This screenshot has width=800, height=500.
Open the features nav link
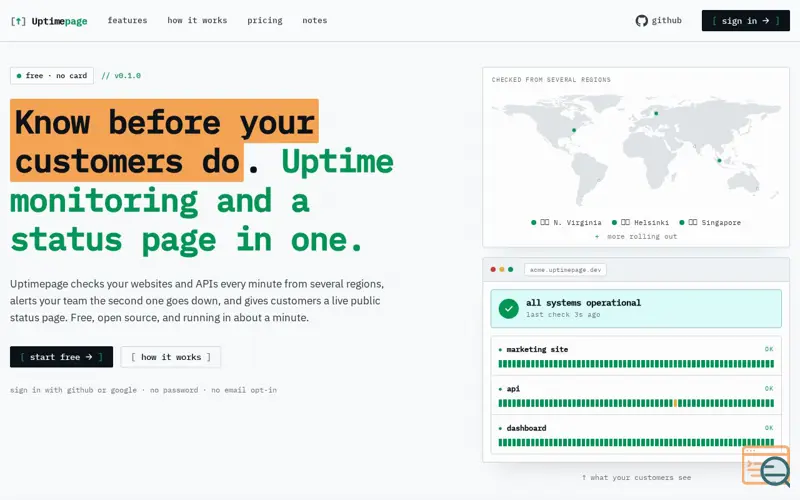tap(127, 20)
